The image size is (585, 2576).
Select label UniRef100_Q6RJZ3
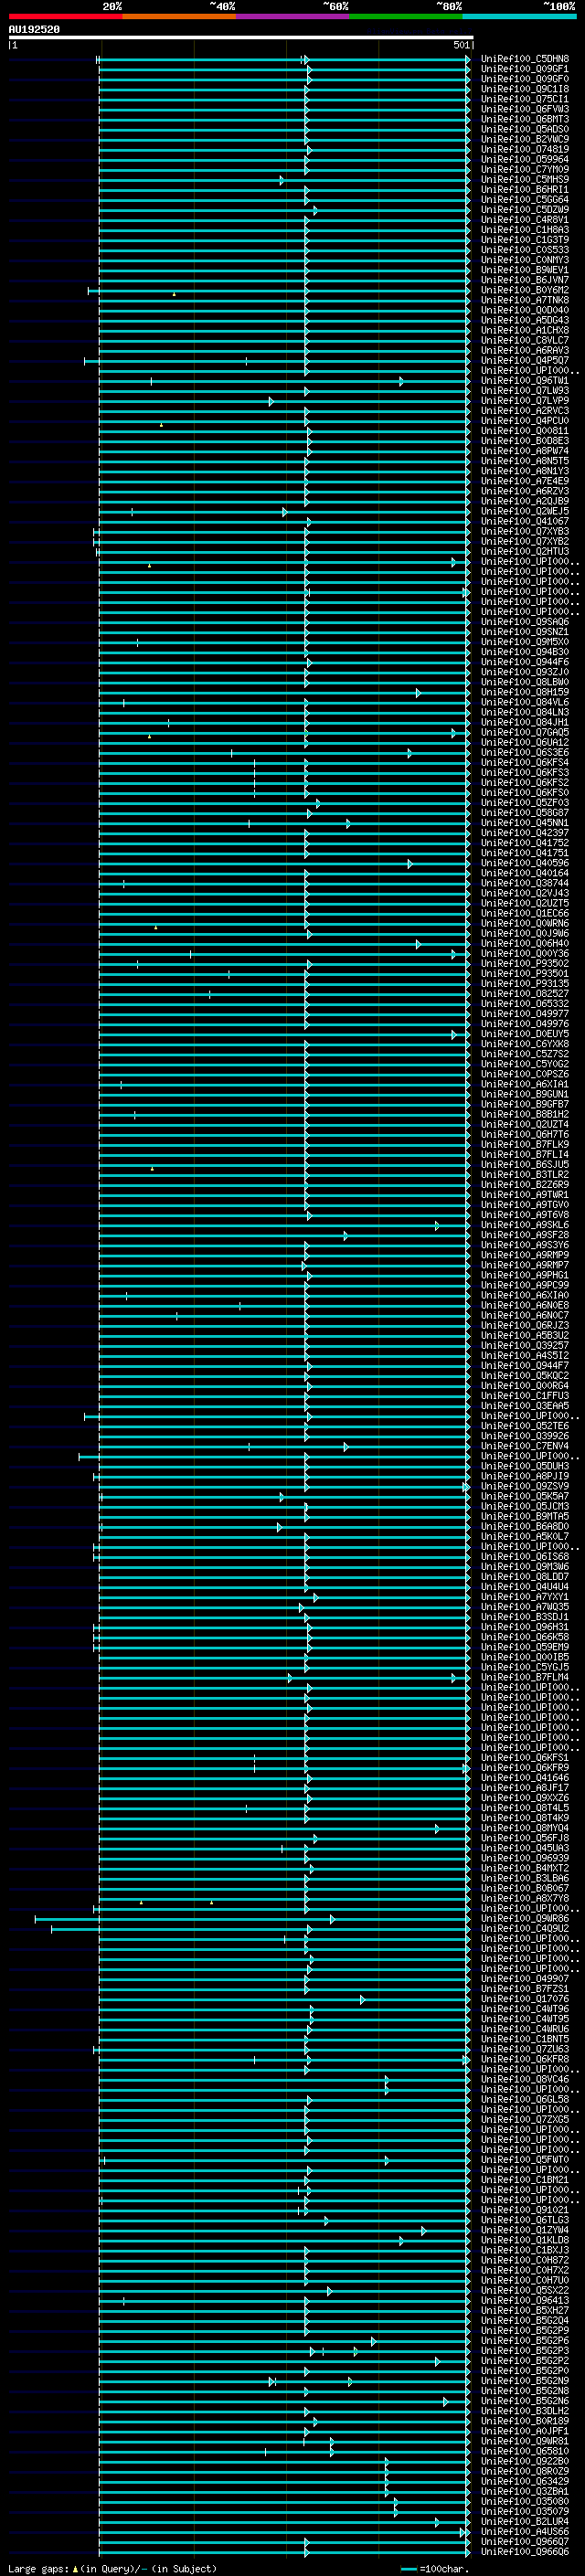pos(525,1326)
